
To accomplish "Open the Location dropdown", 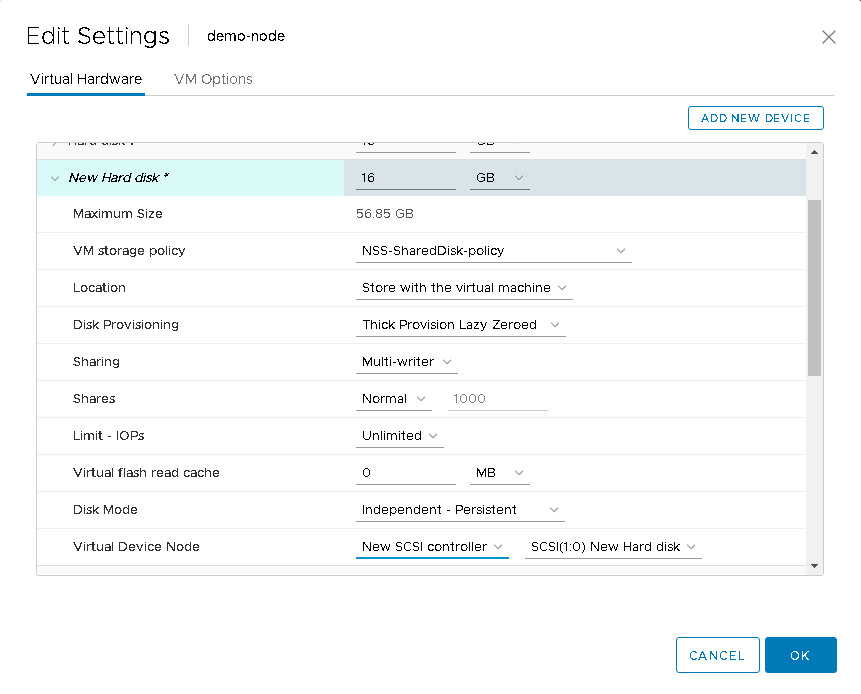I will tap(464, 288).
